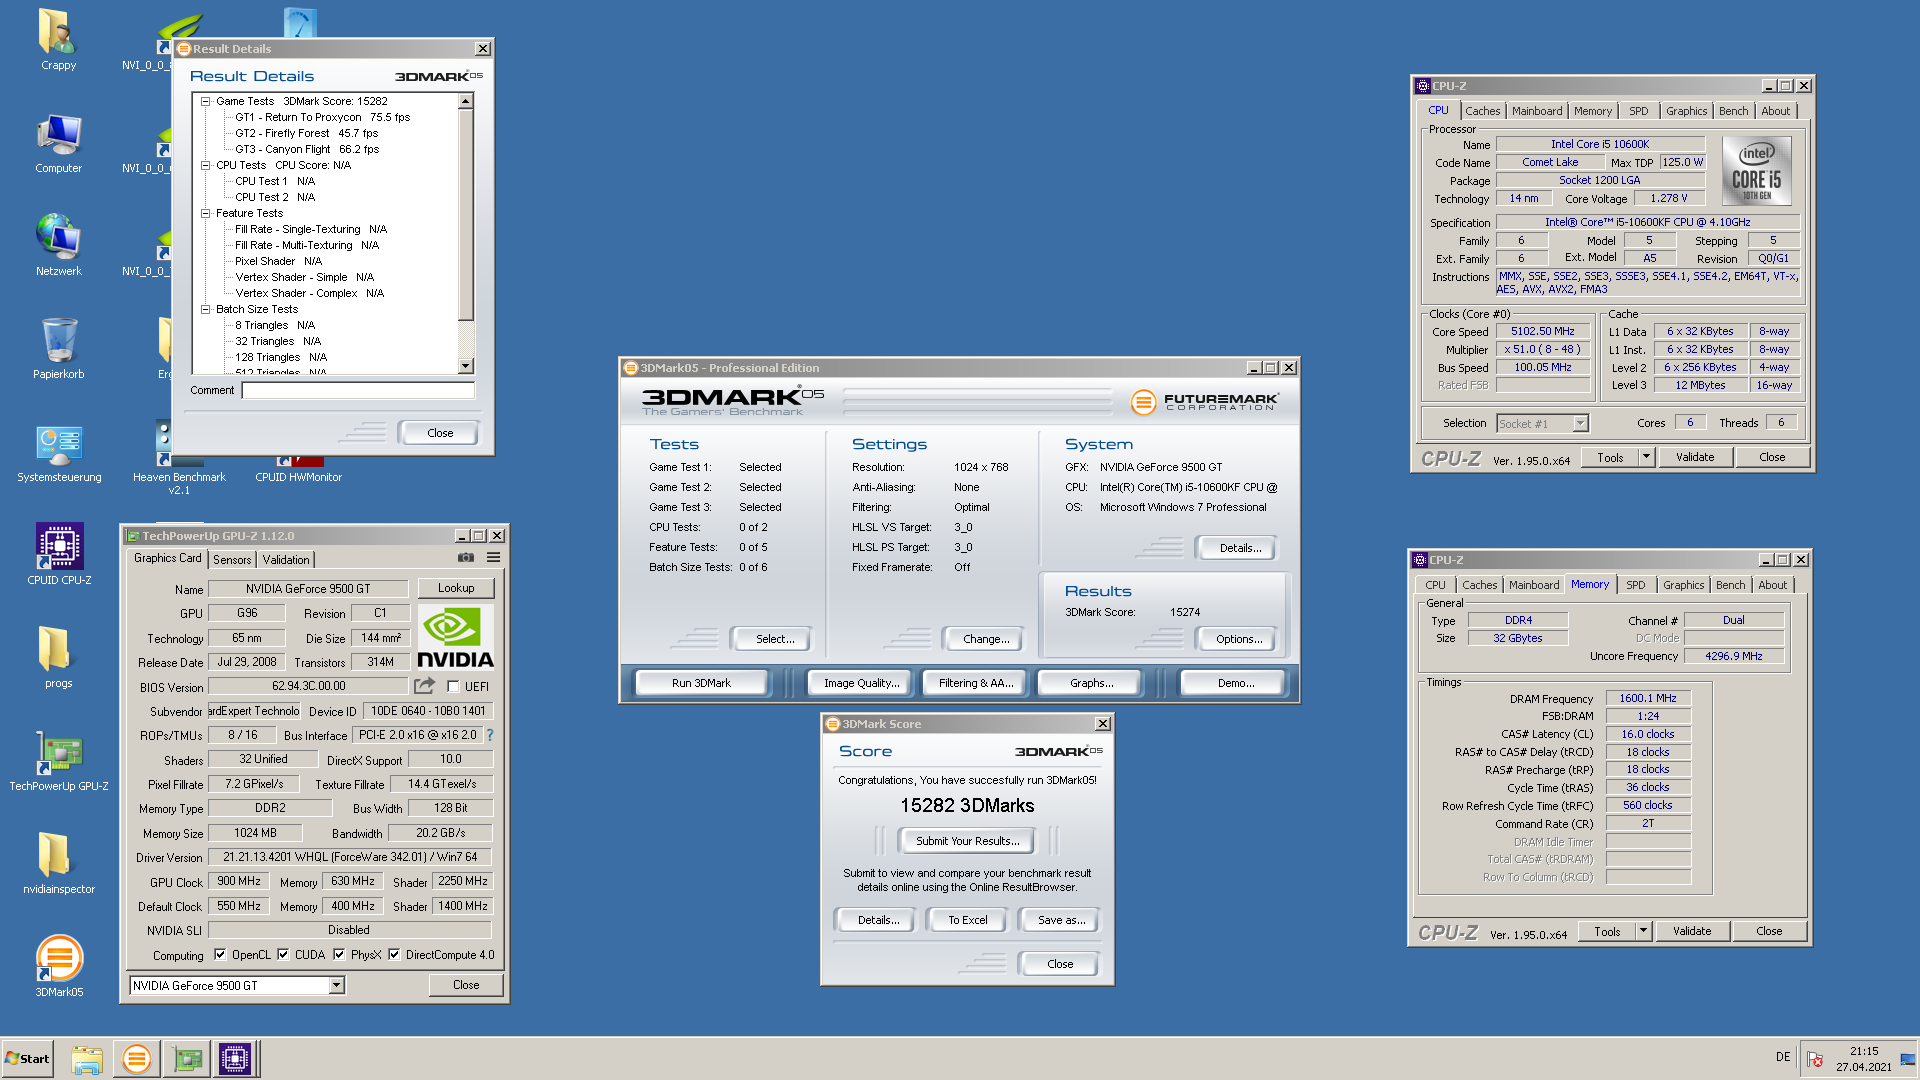Click scroll-down arrow in Result Details

coord(465,366)
